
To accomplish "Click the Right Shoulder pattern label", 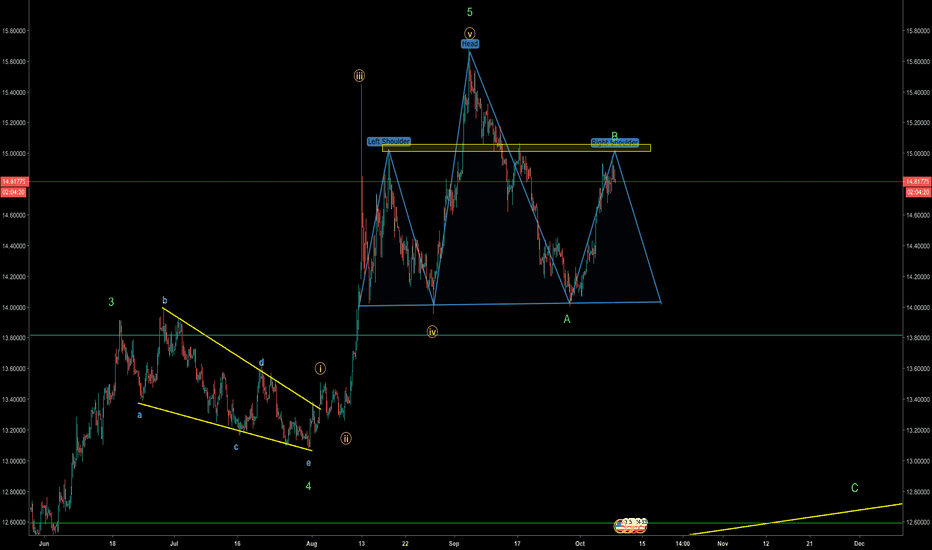I will [x=615, y=143].
